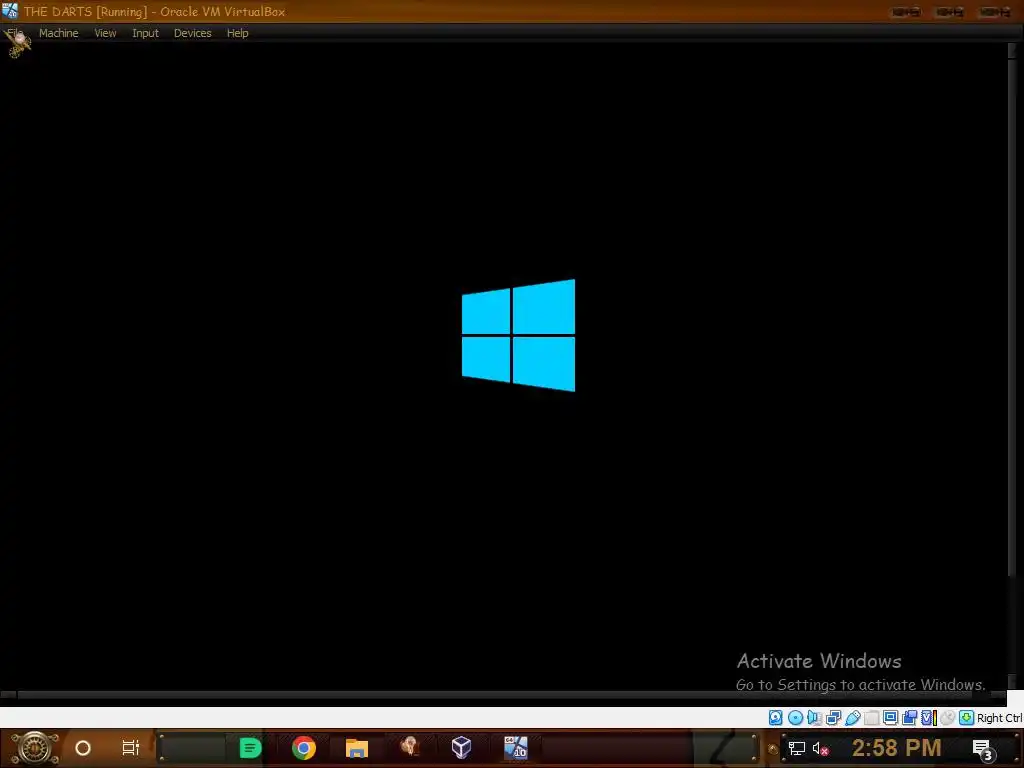Launch Google Chrome from the taskbar
The height and width of the screenshot is (768, 1024).
click(304, 748)
